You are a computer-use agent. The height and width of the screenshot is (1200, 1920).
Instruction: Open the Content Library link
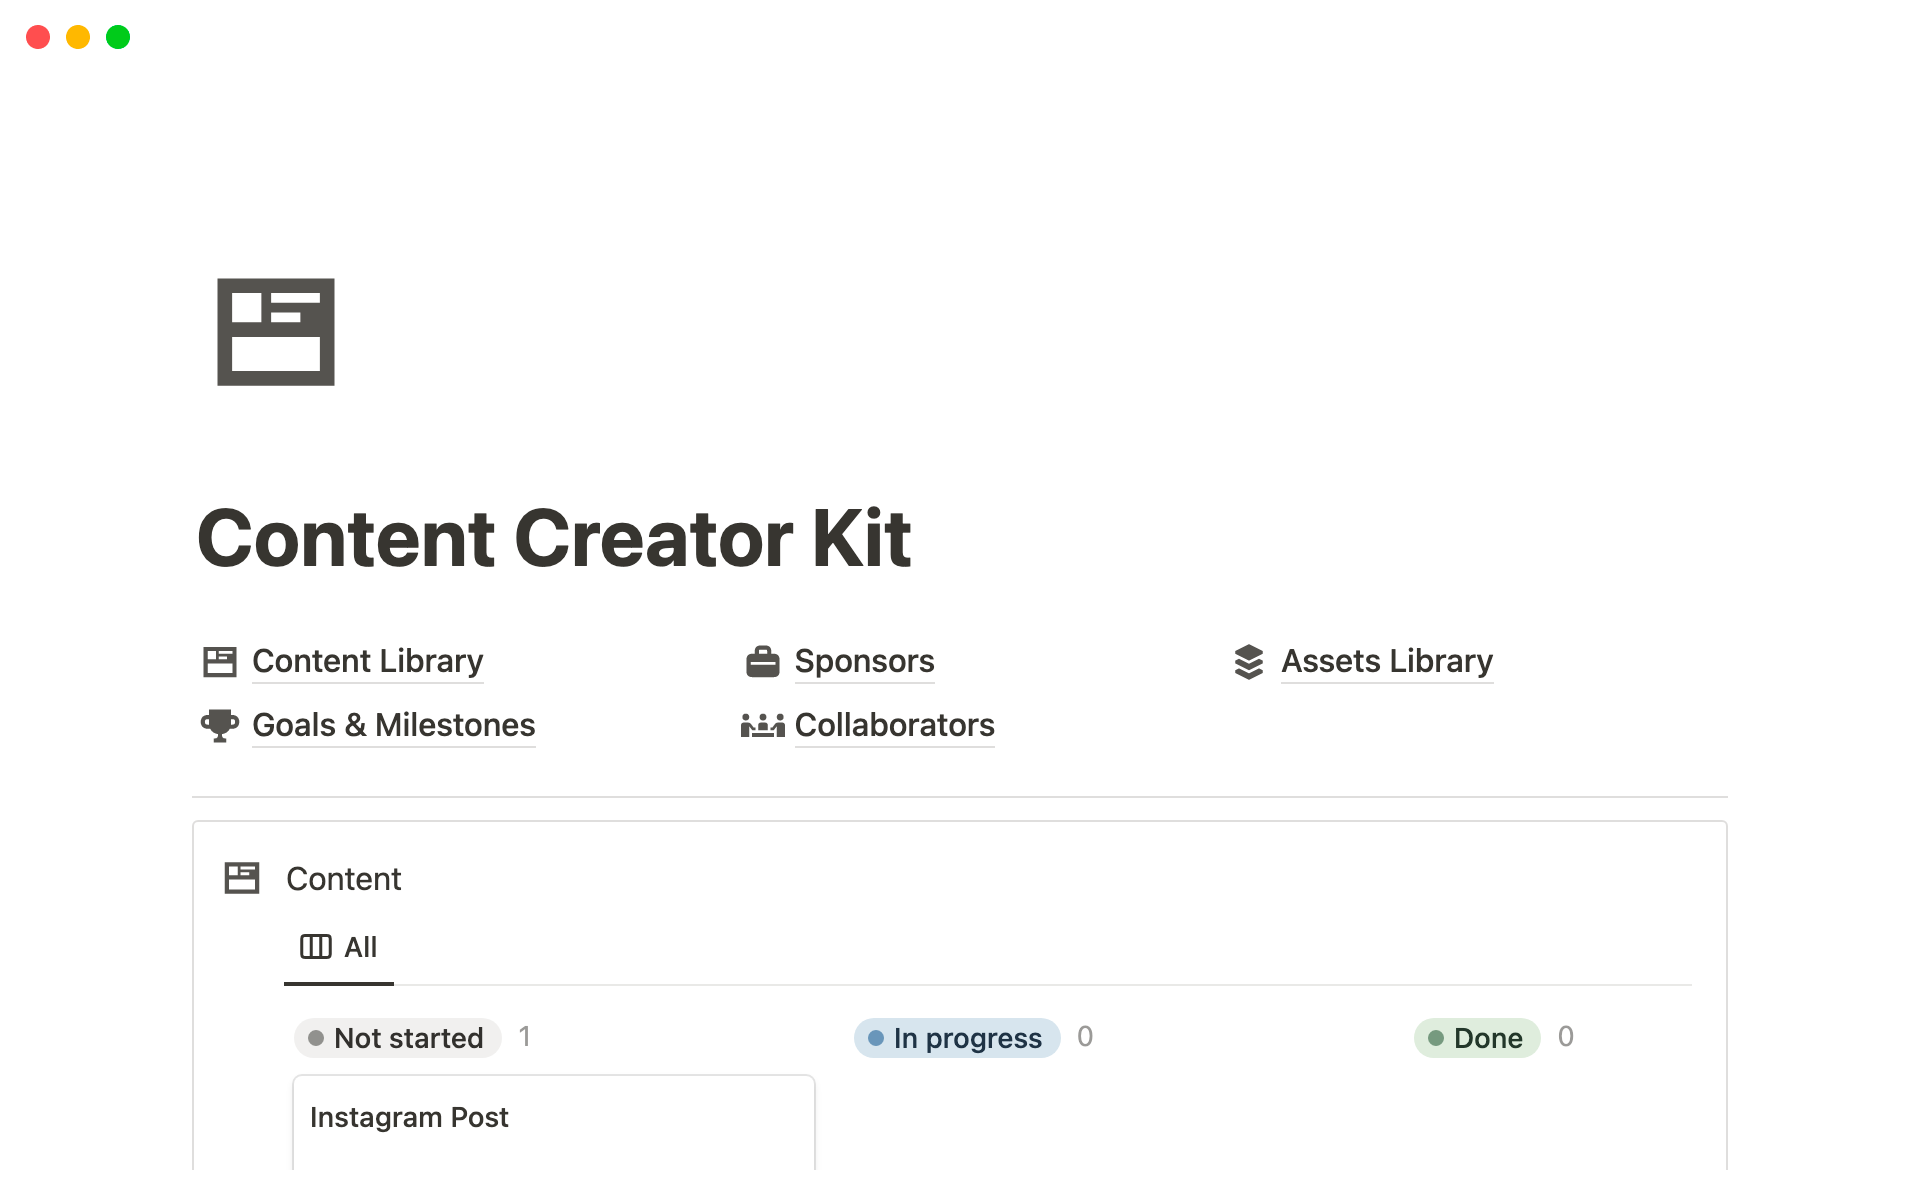[367, 662]
